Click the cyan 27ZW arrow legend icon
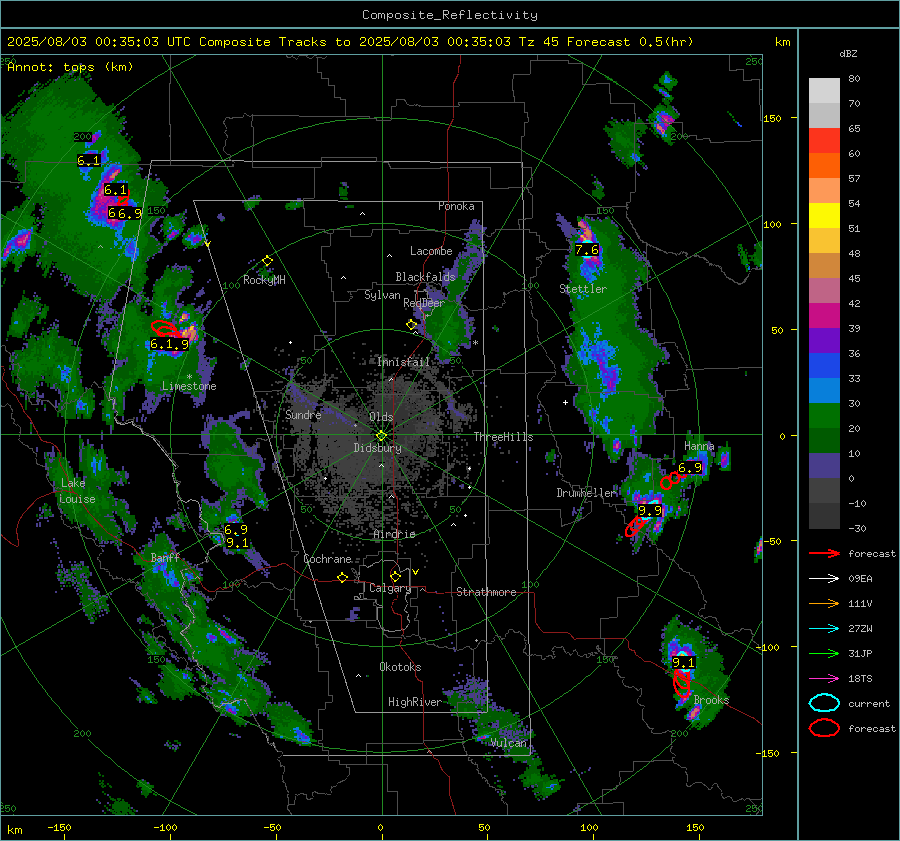900x841 pixels. click(x=824, y=629)
